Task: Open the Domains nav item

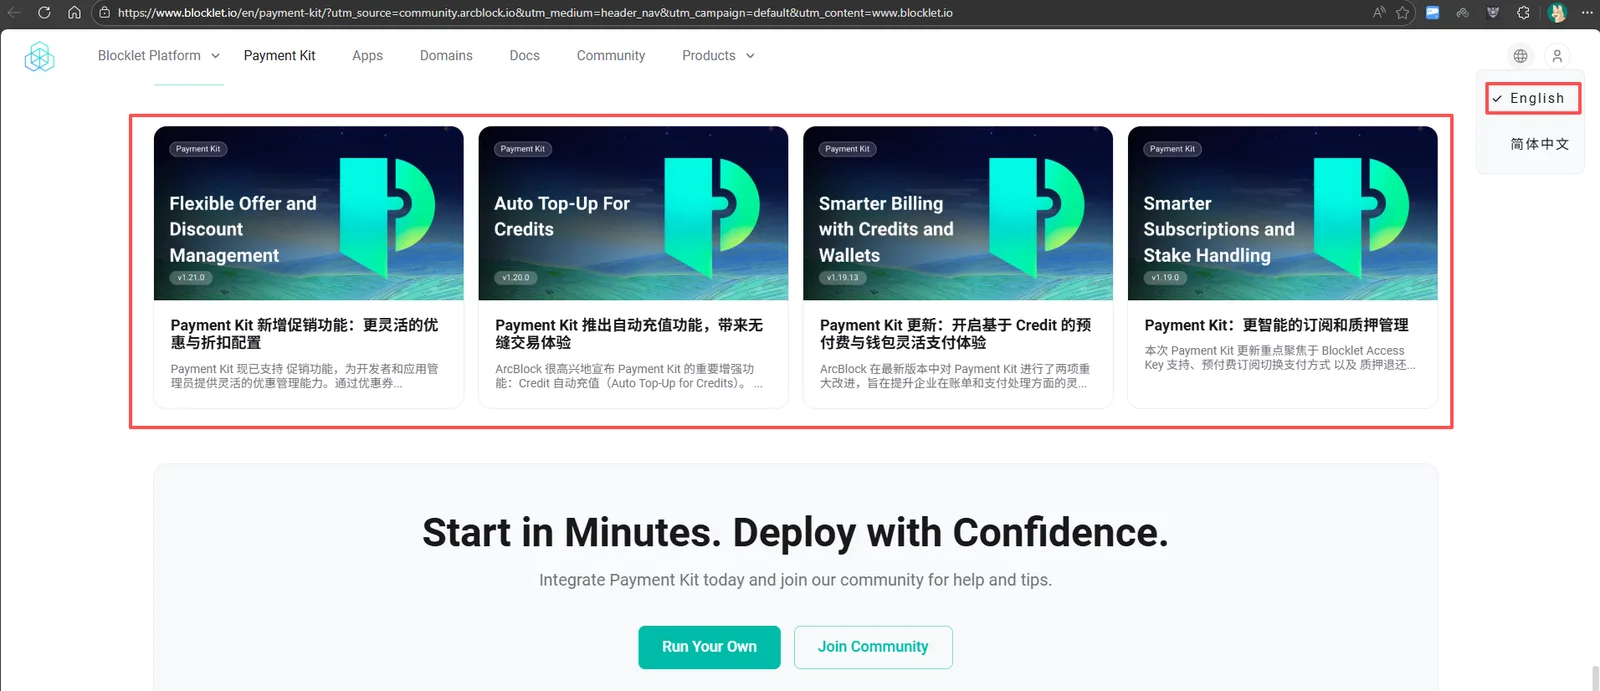Action: tap(446, 56)
